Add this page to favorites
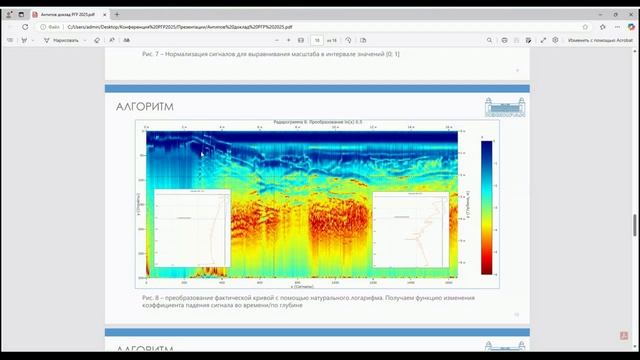 [x=585, y=27]
